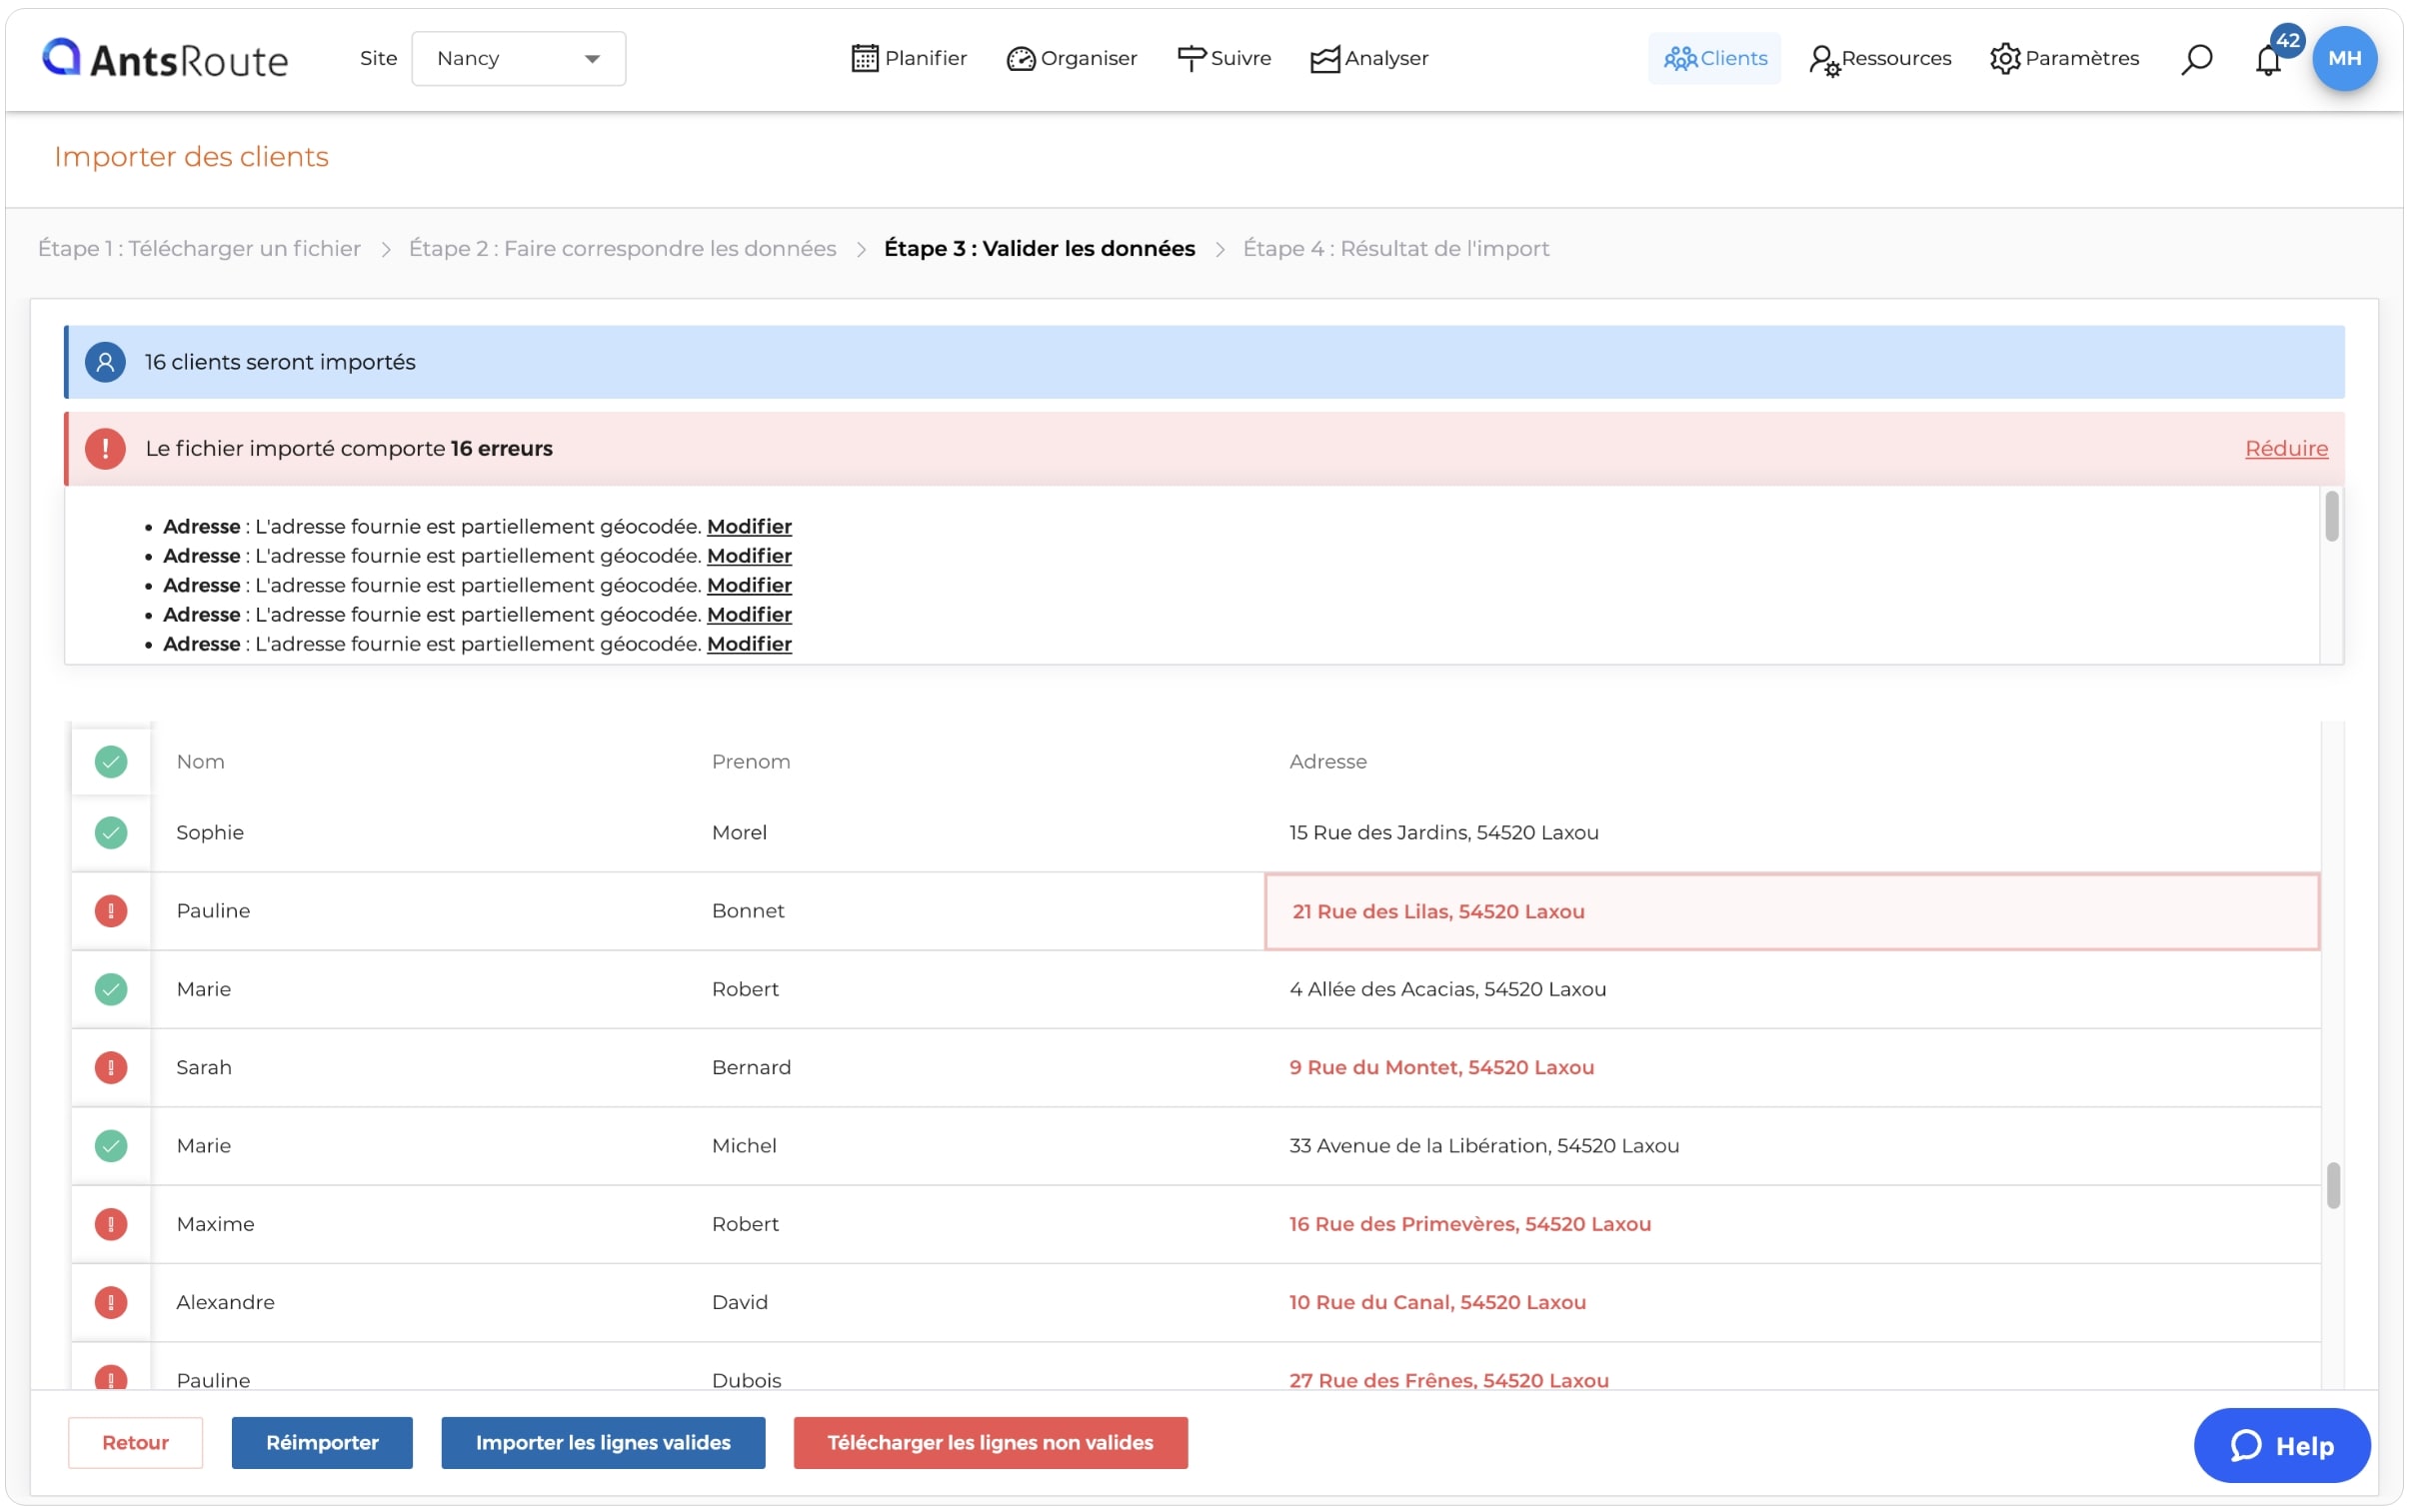Open the Organiser menu
Screen dimensions: 2409x1512
pos(1071,58)
